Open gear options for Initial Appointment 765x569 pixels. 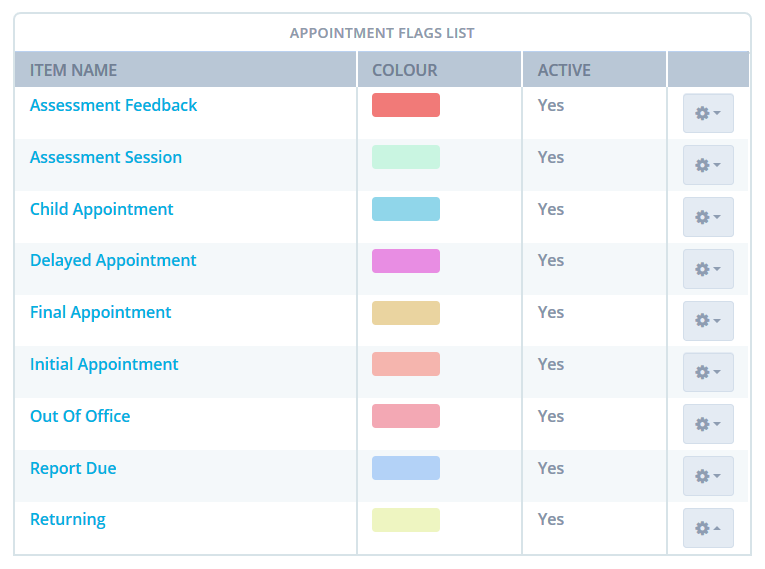[708, 372]
